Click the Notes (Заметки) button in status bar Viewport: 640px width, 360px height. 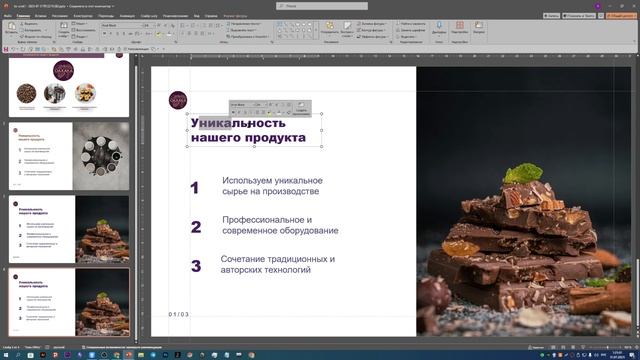pyautogui.click(x=536, y=347)
